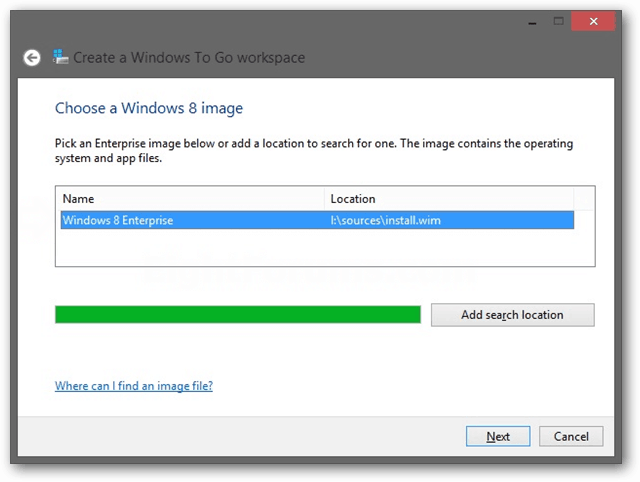The width and height of the screenshot is (640, 482).
Task: Sort the image list by Location column
Action: point(449,199)
